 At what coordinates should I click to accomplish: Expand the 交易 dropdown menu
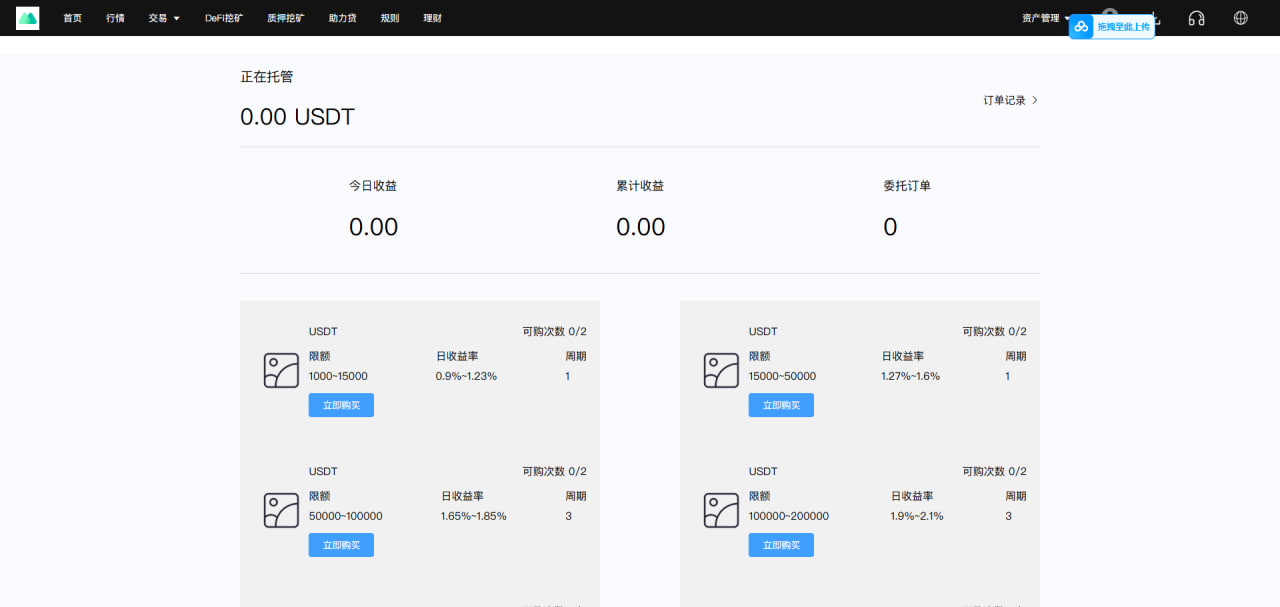164,18
